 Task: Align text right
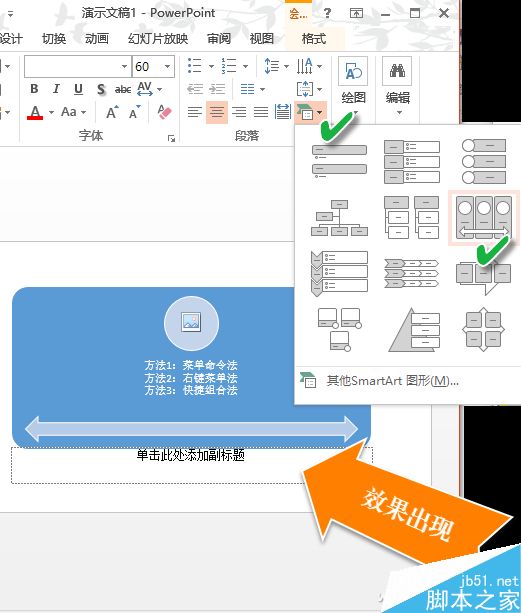[239, 112]
